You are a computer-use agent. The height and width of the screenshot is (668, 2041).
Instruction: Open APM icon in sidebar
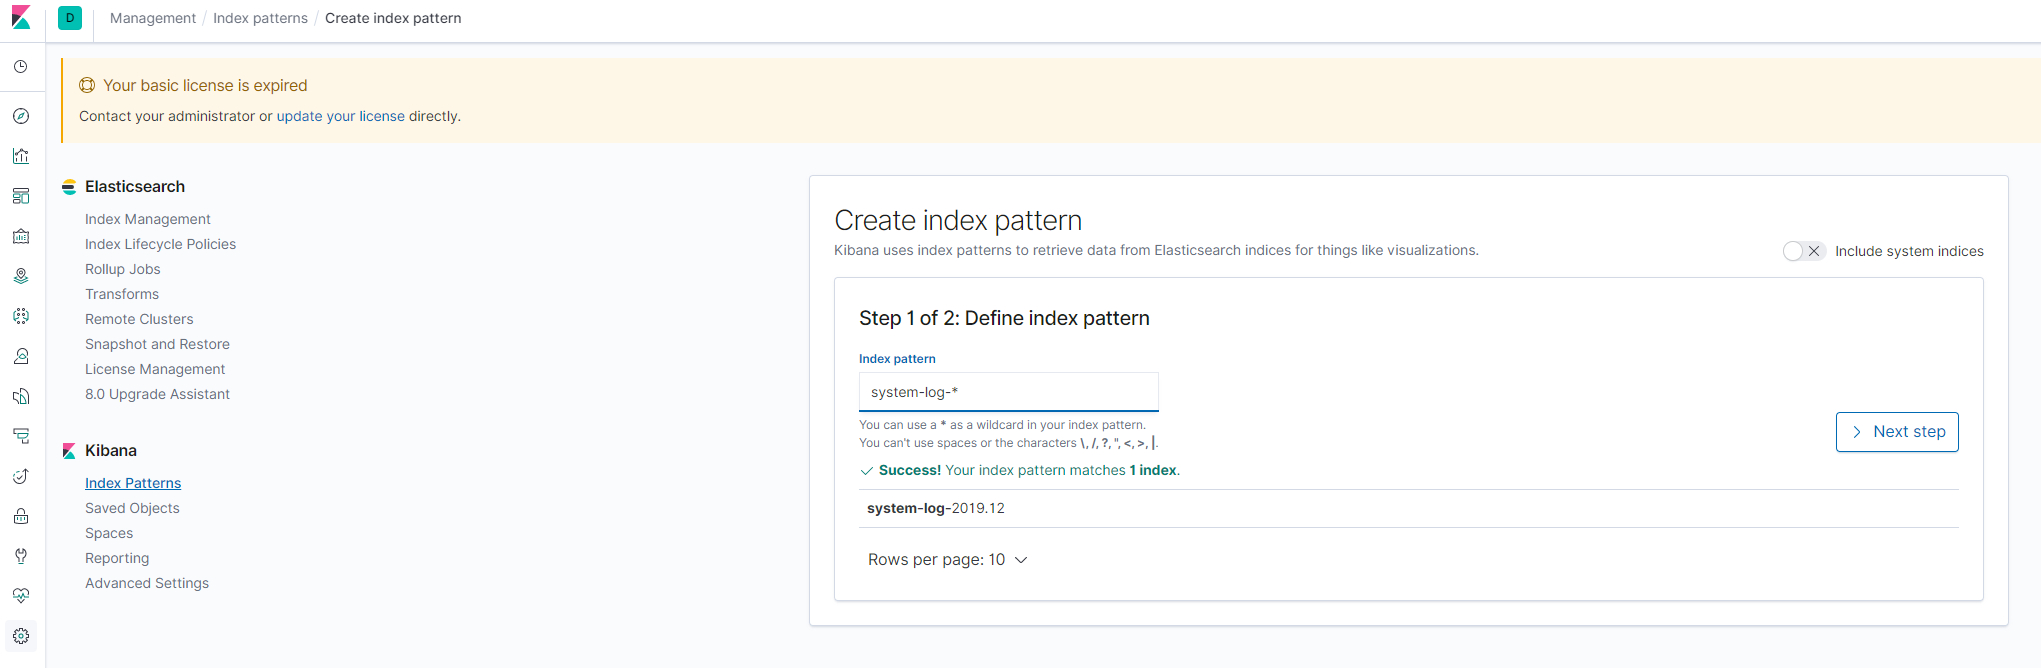pos(21,436)
